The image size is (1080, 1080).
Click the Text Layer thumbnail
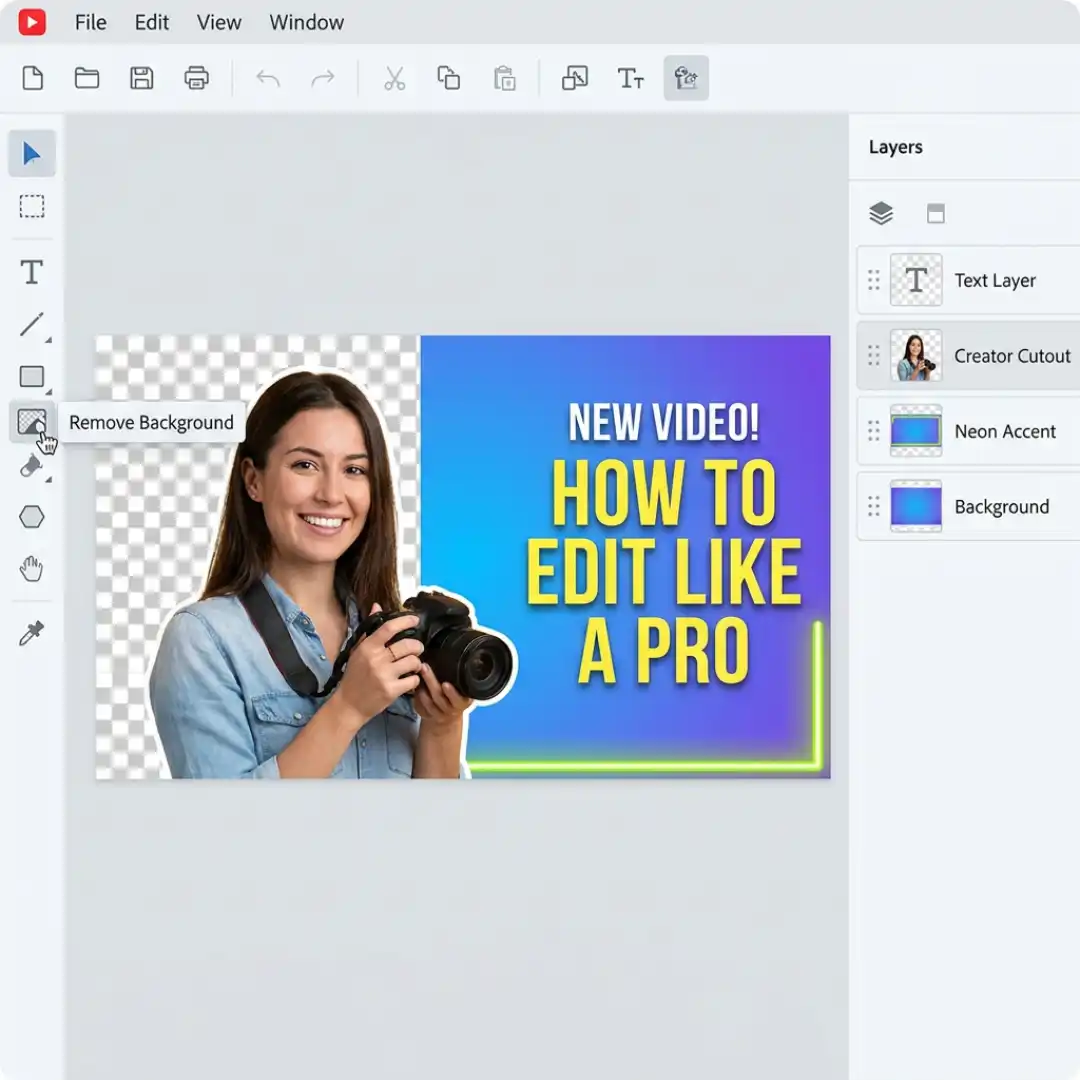[x=916, y=280]
